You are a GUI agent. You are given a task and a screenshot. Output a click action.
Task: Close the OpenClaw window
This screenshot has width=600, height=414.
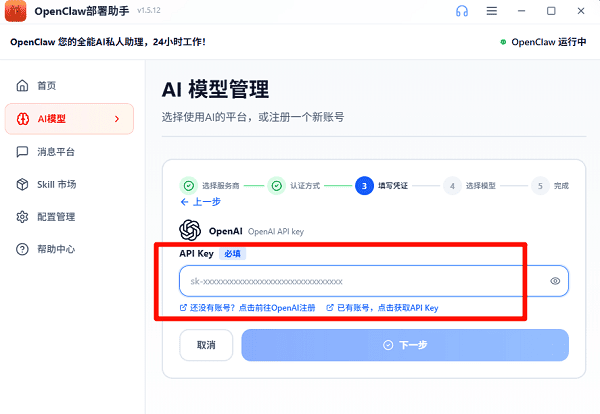click(x=581, y=11)
